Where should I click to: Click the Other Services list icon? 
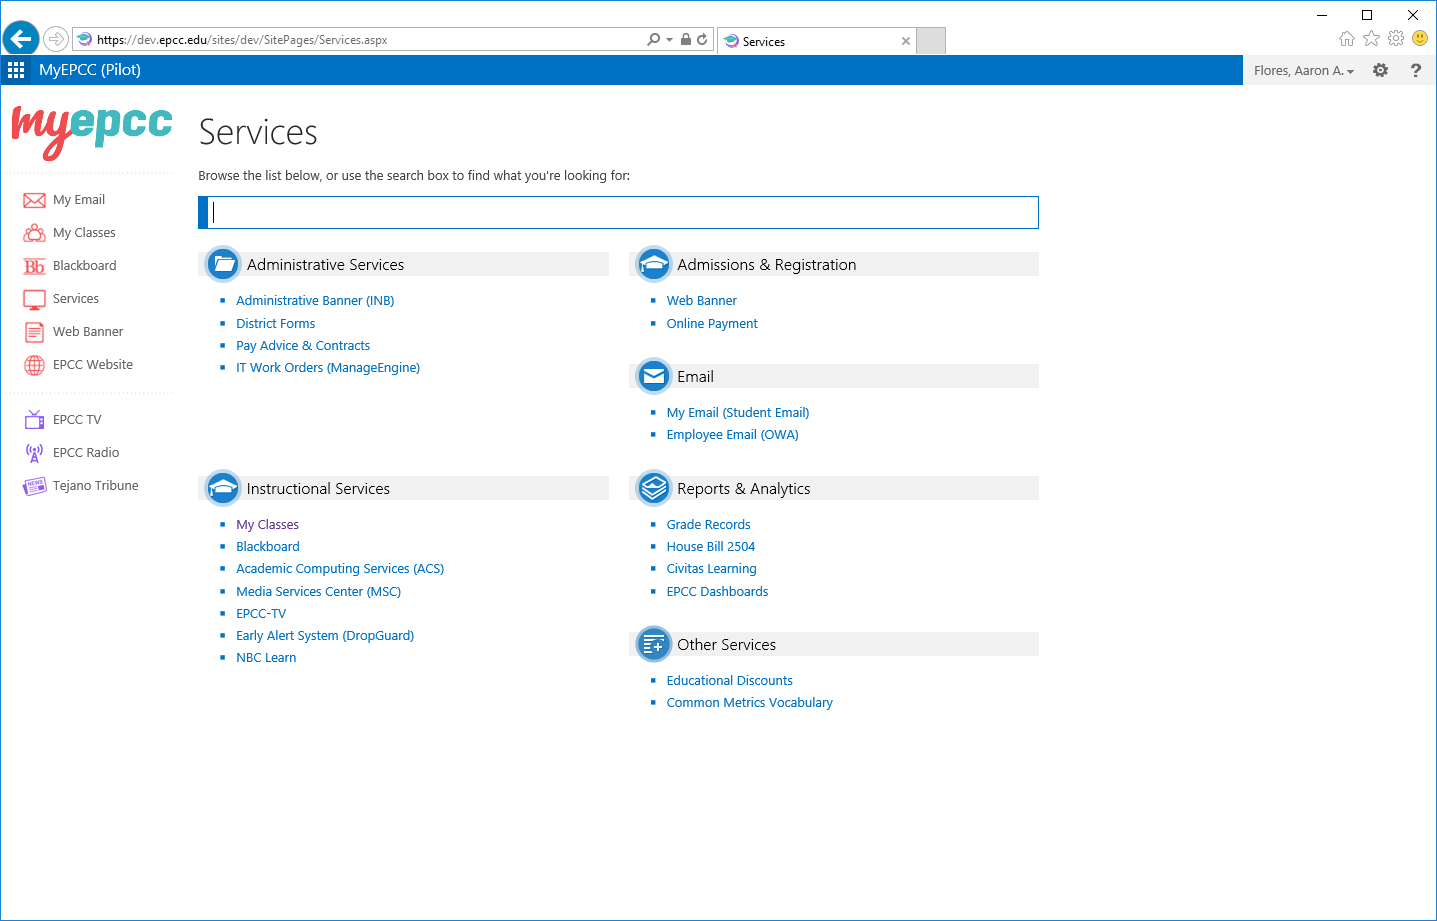tap(653, 644)
